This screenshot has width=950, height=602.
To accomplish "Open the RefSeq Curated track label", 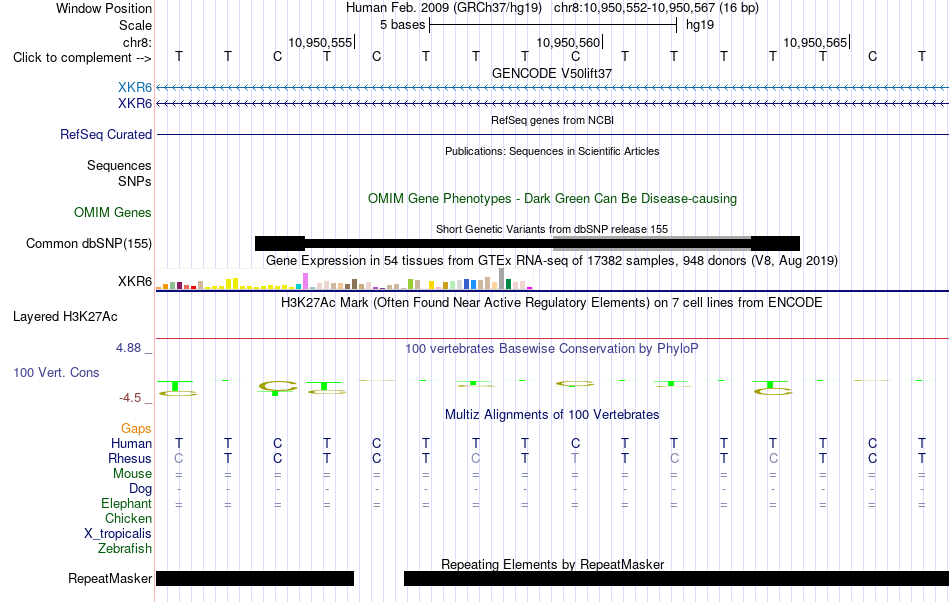I will point(106,134).
